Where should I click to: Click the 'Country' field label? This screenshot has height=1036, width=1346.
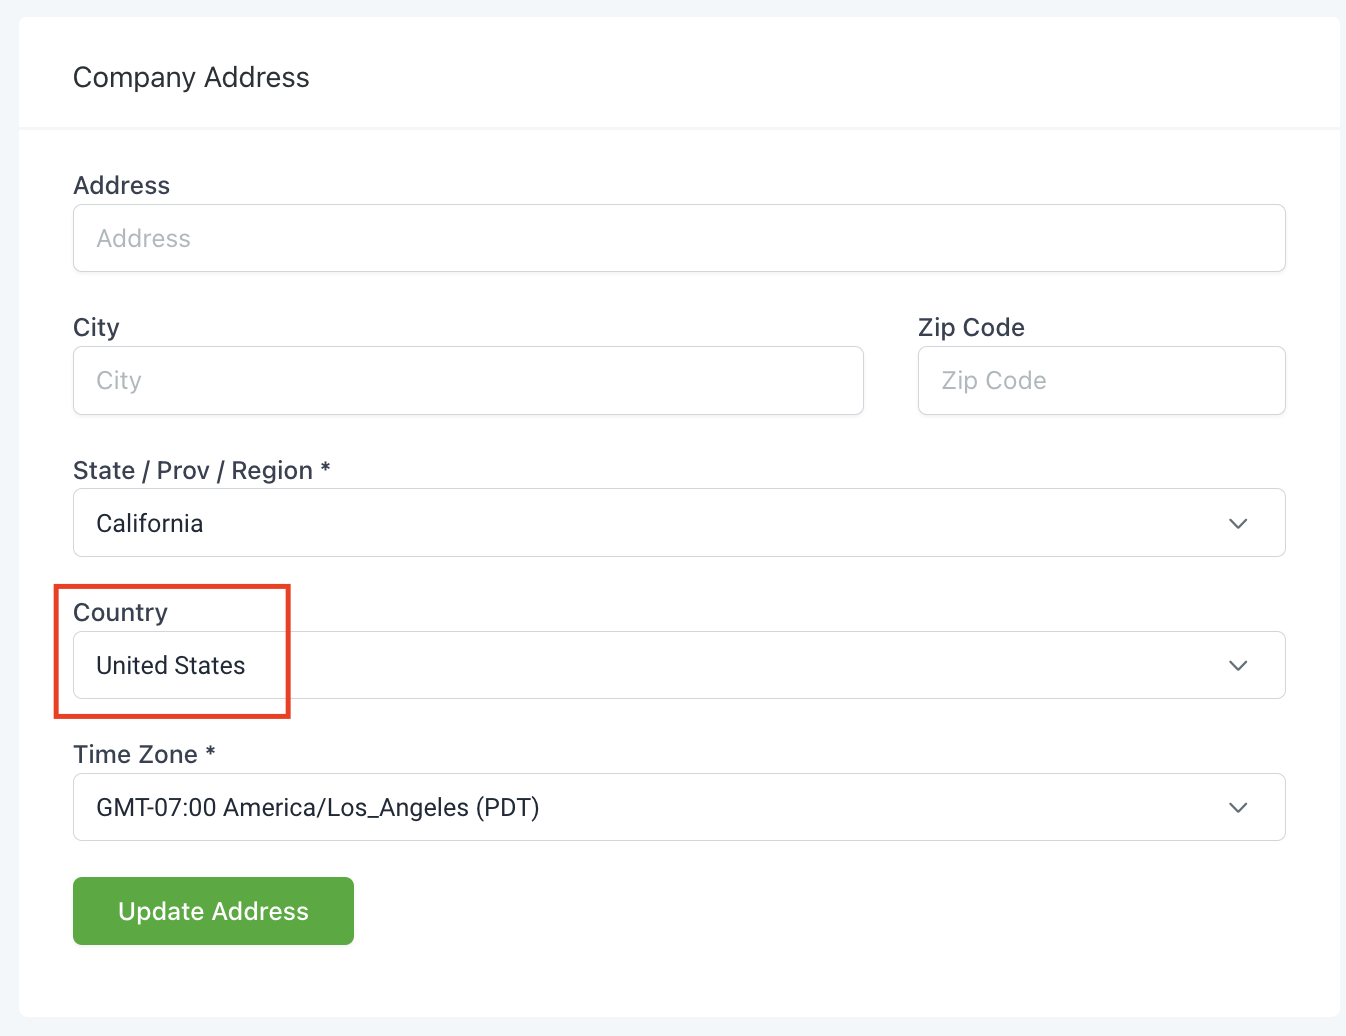120,613
